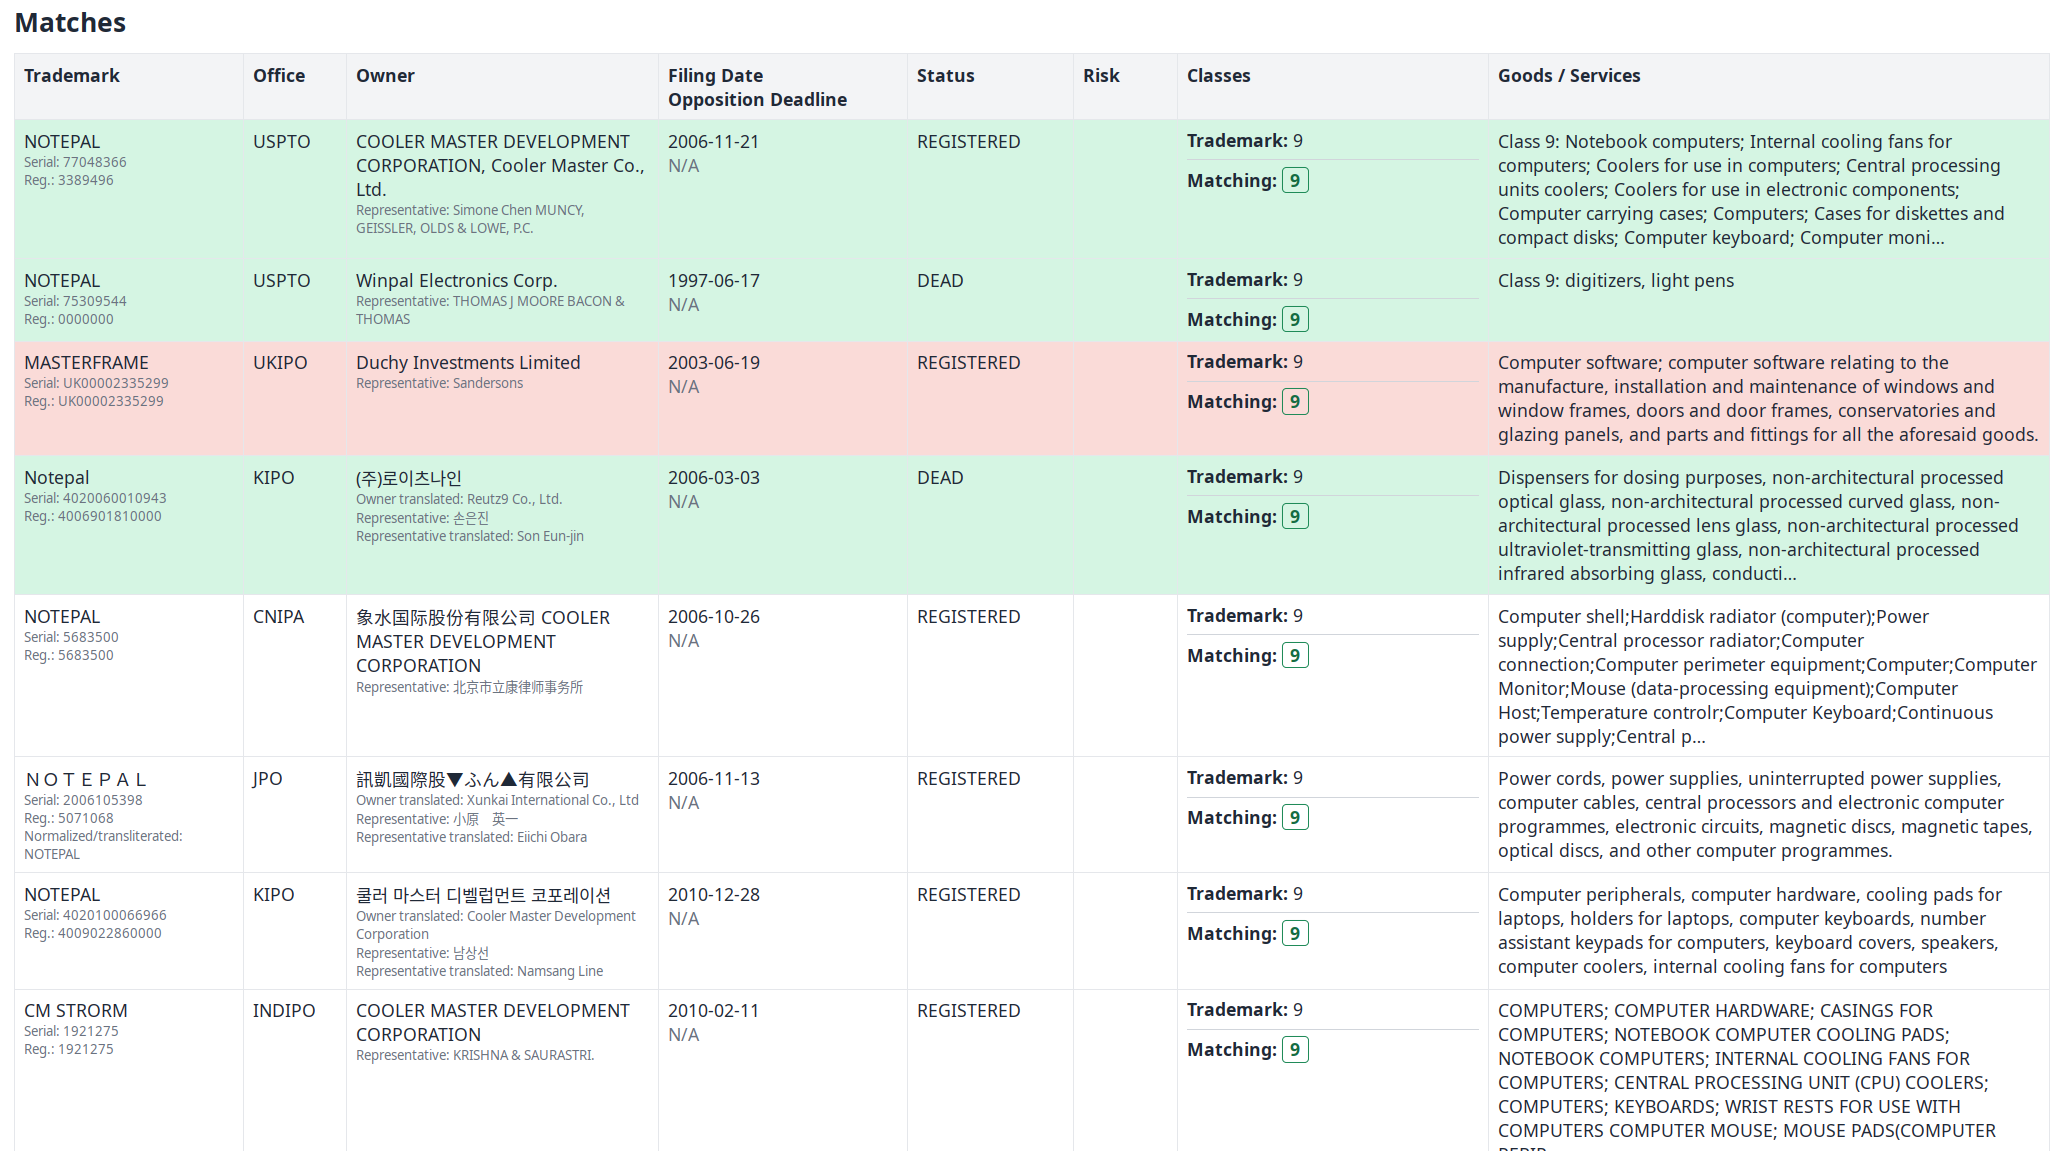Select NOTEPAL trademark with serial 77048366
Viewport: 2052px width, 1151px height.
(x=62, y=142)
